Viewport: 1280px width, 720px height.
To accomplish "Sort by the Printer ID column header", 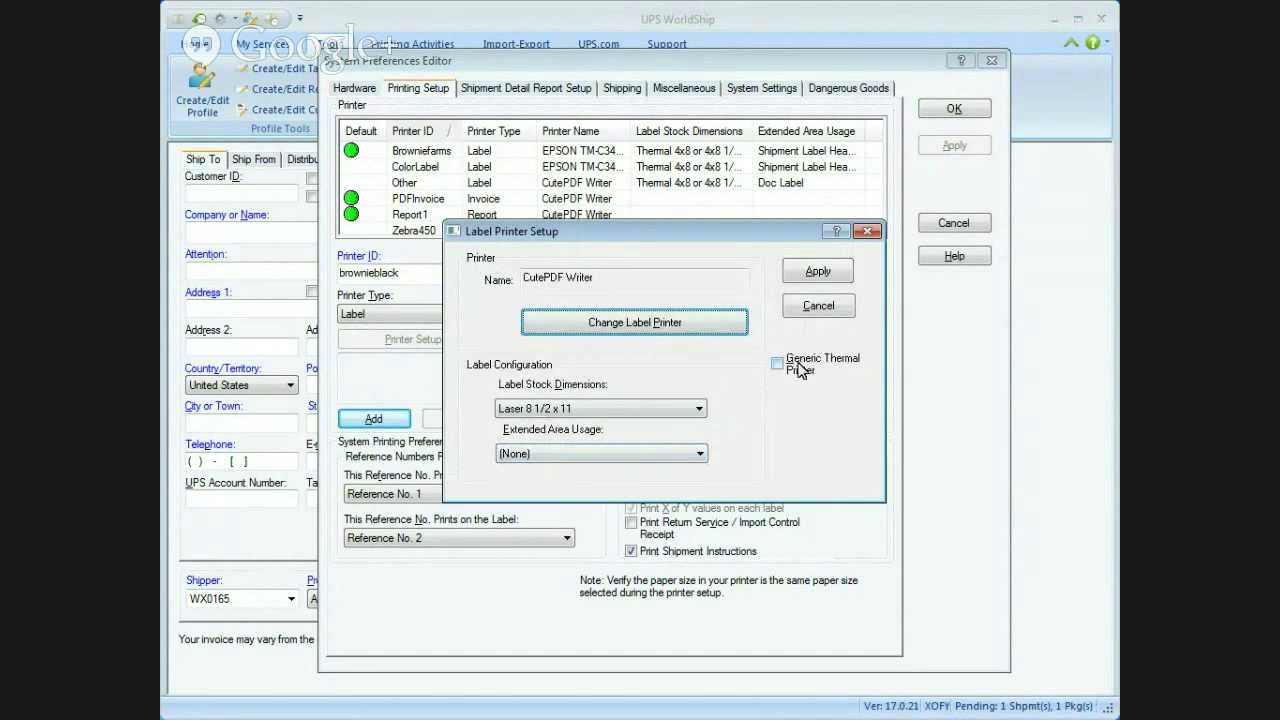I will [x=423, y=131].
